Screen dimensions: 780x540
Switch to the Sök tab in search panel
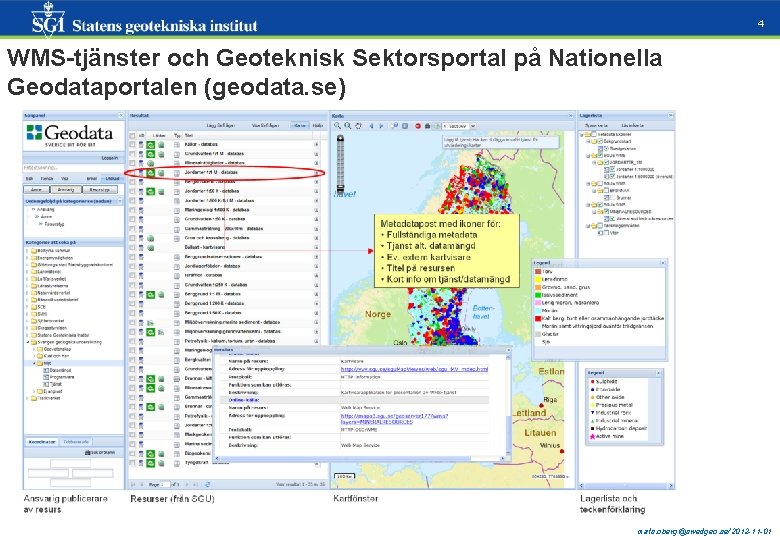(29, 179)
